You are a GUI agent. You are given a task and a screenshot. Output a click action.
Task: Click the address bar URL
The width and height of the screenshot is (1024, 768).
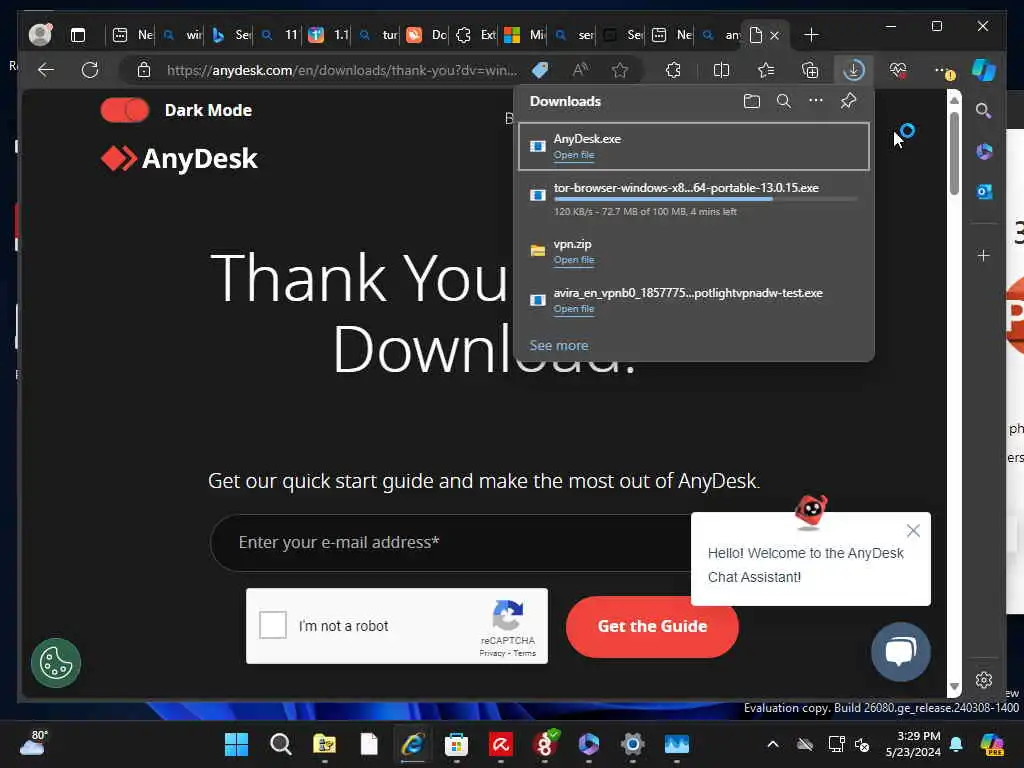[342, 70]
